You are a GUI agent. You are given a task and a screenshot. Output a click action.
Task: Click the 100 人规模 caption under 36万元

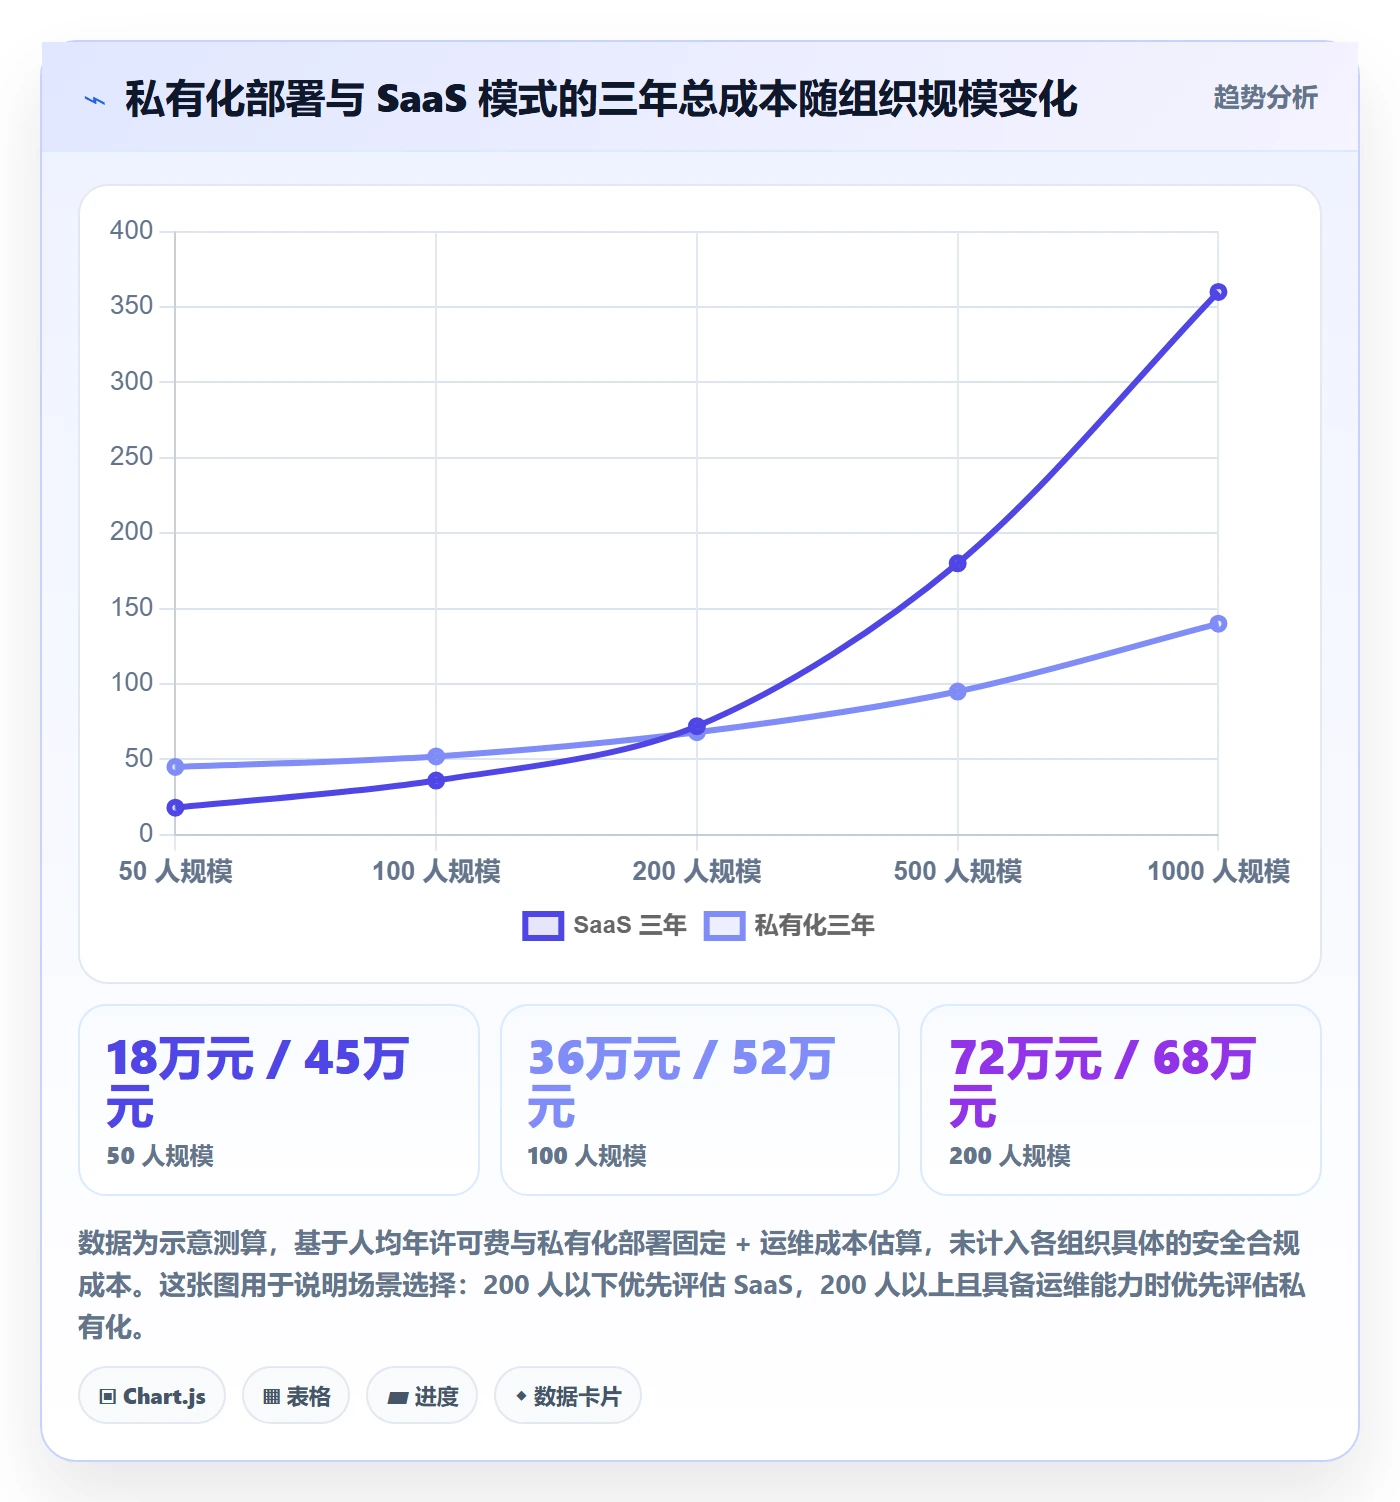(587, 1156)
